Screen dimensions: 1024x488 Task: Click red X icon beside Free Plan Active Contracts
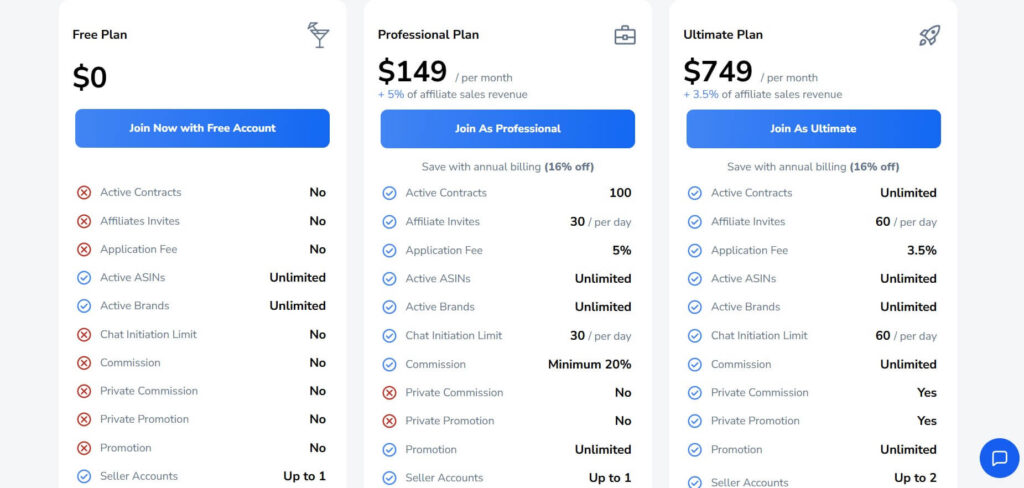coord(84,193)
